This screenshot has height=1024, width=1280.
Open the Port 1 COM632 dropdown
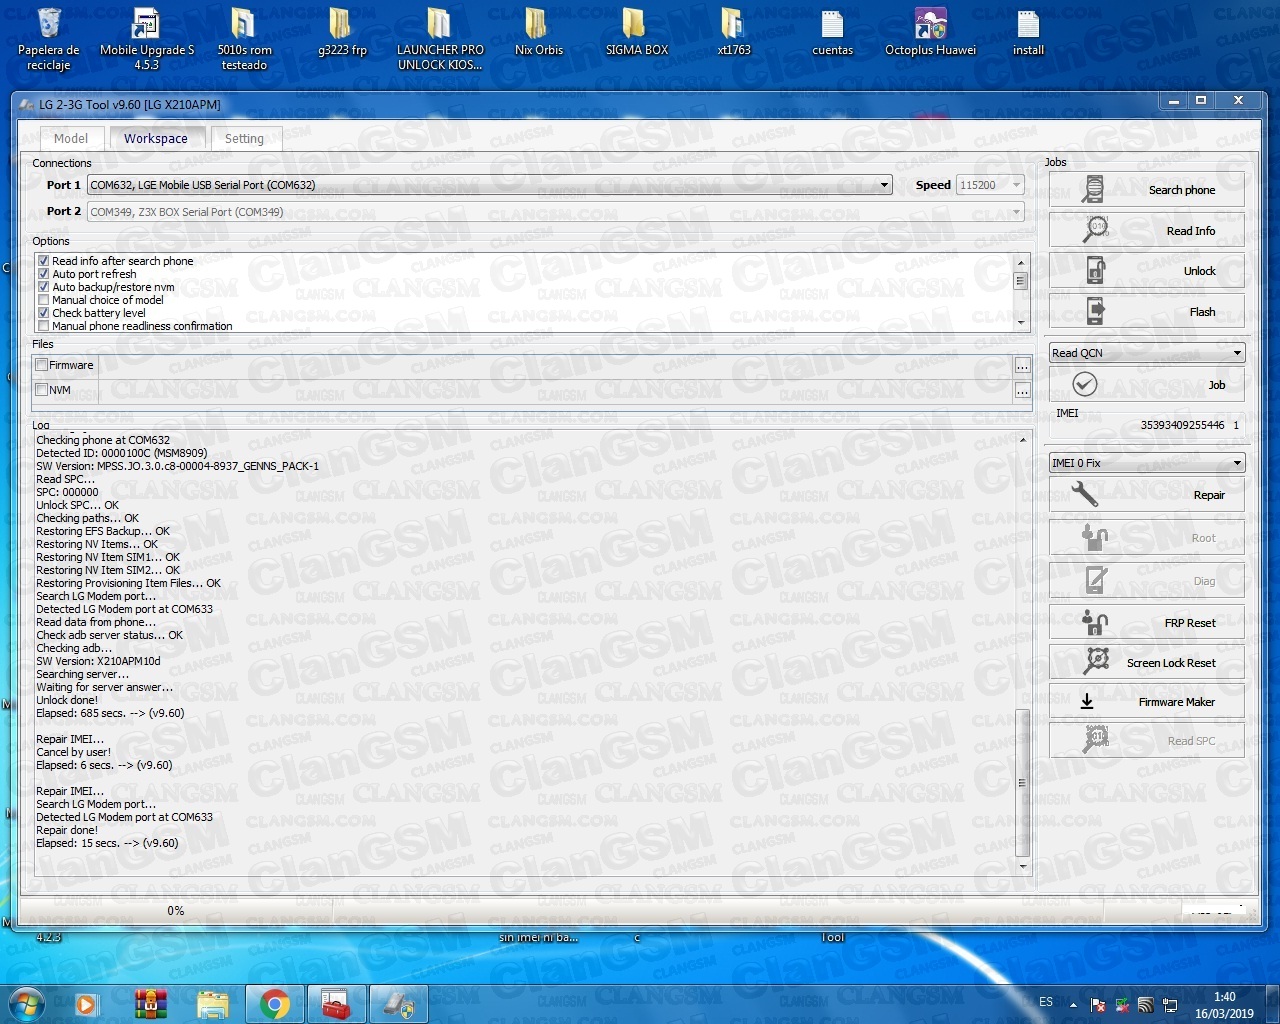(x=489, y=185)
